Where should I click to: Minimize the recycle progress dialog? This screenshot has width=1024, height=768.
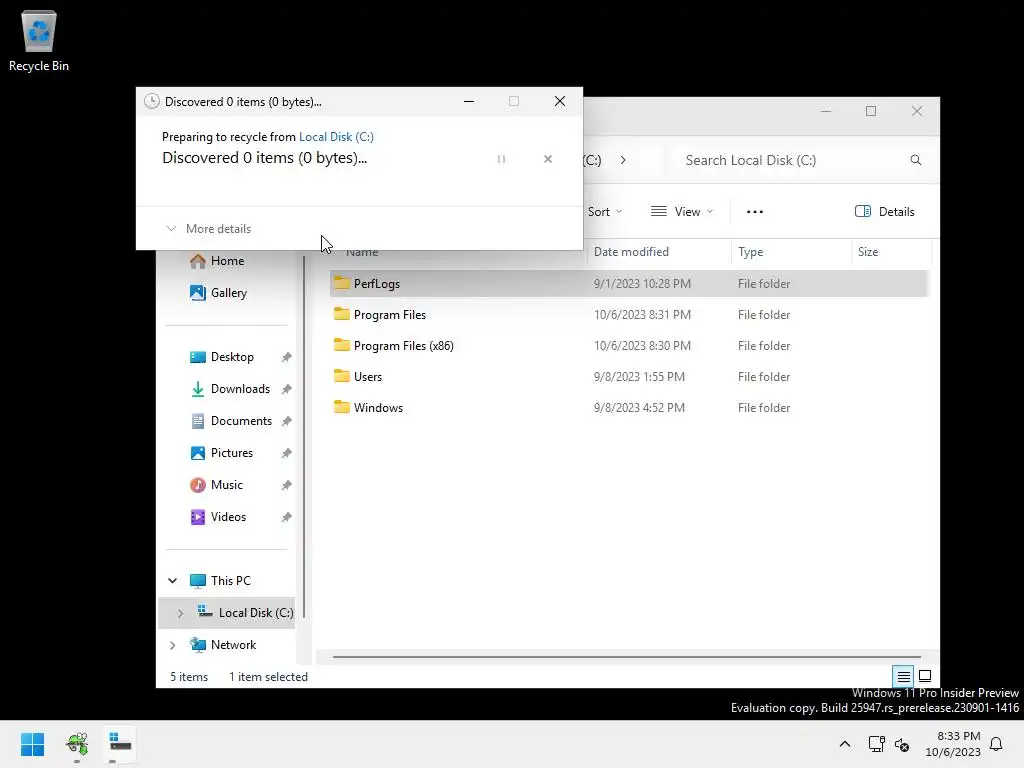[469, 101]
